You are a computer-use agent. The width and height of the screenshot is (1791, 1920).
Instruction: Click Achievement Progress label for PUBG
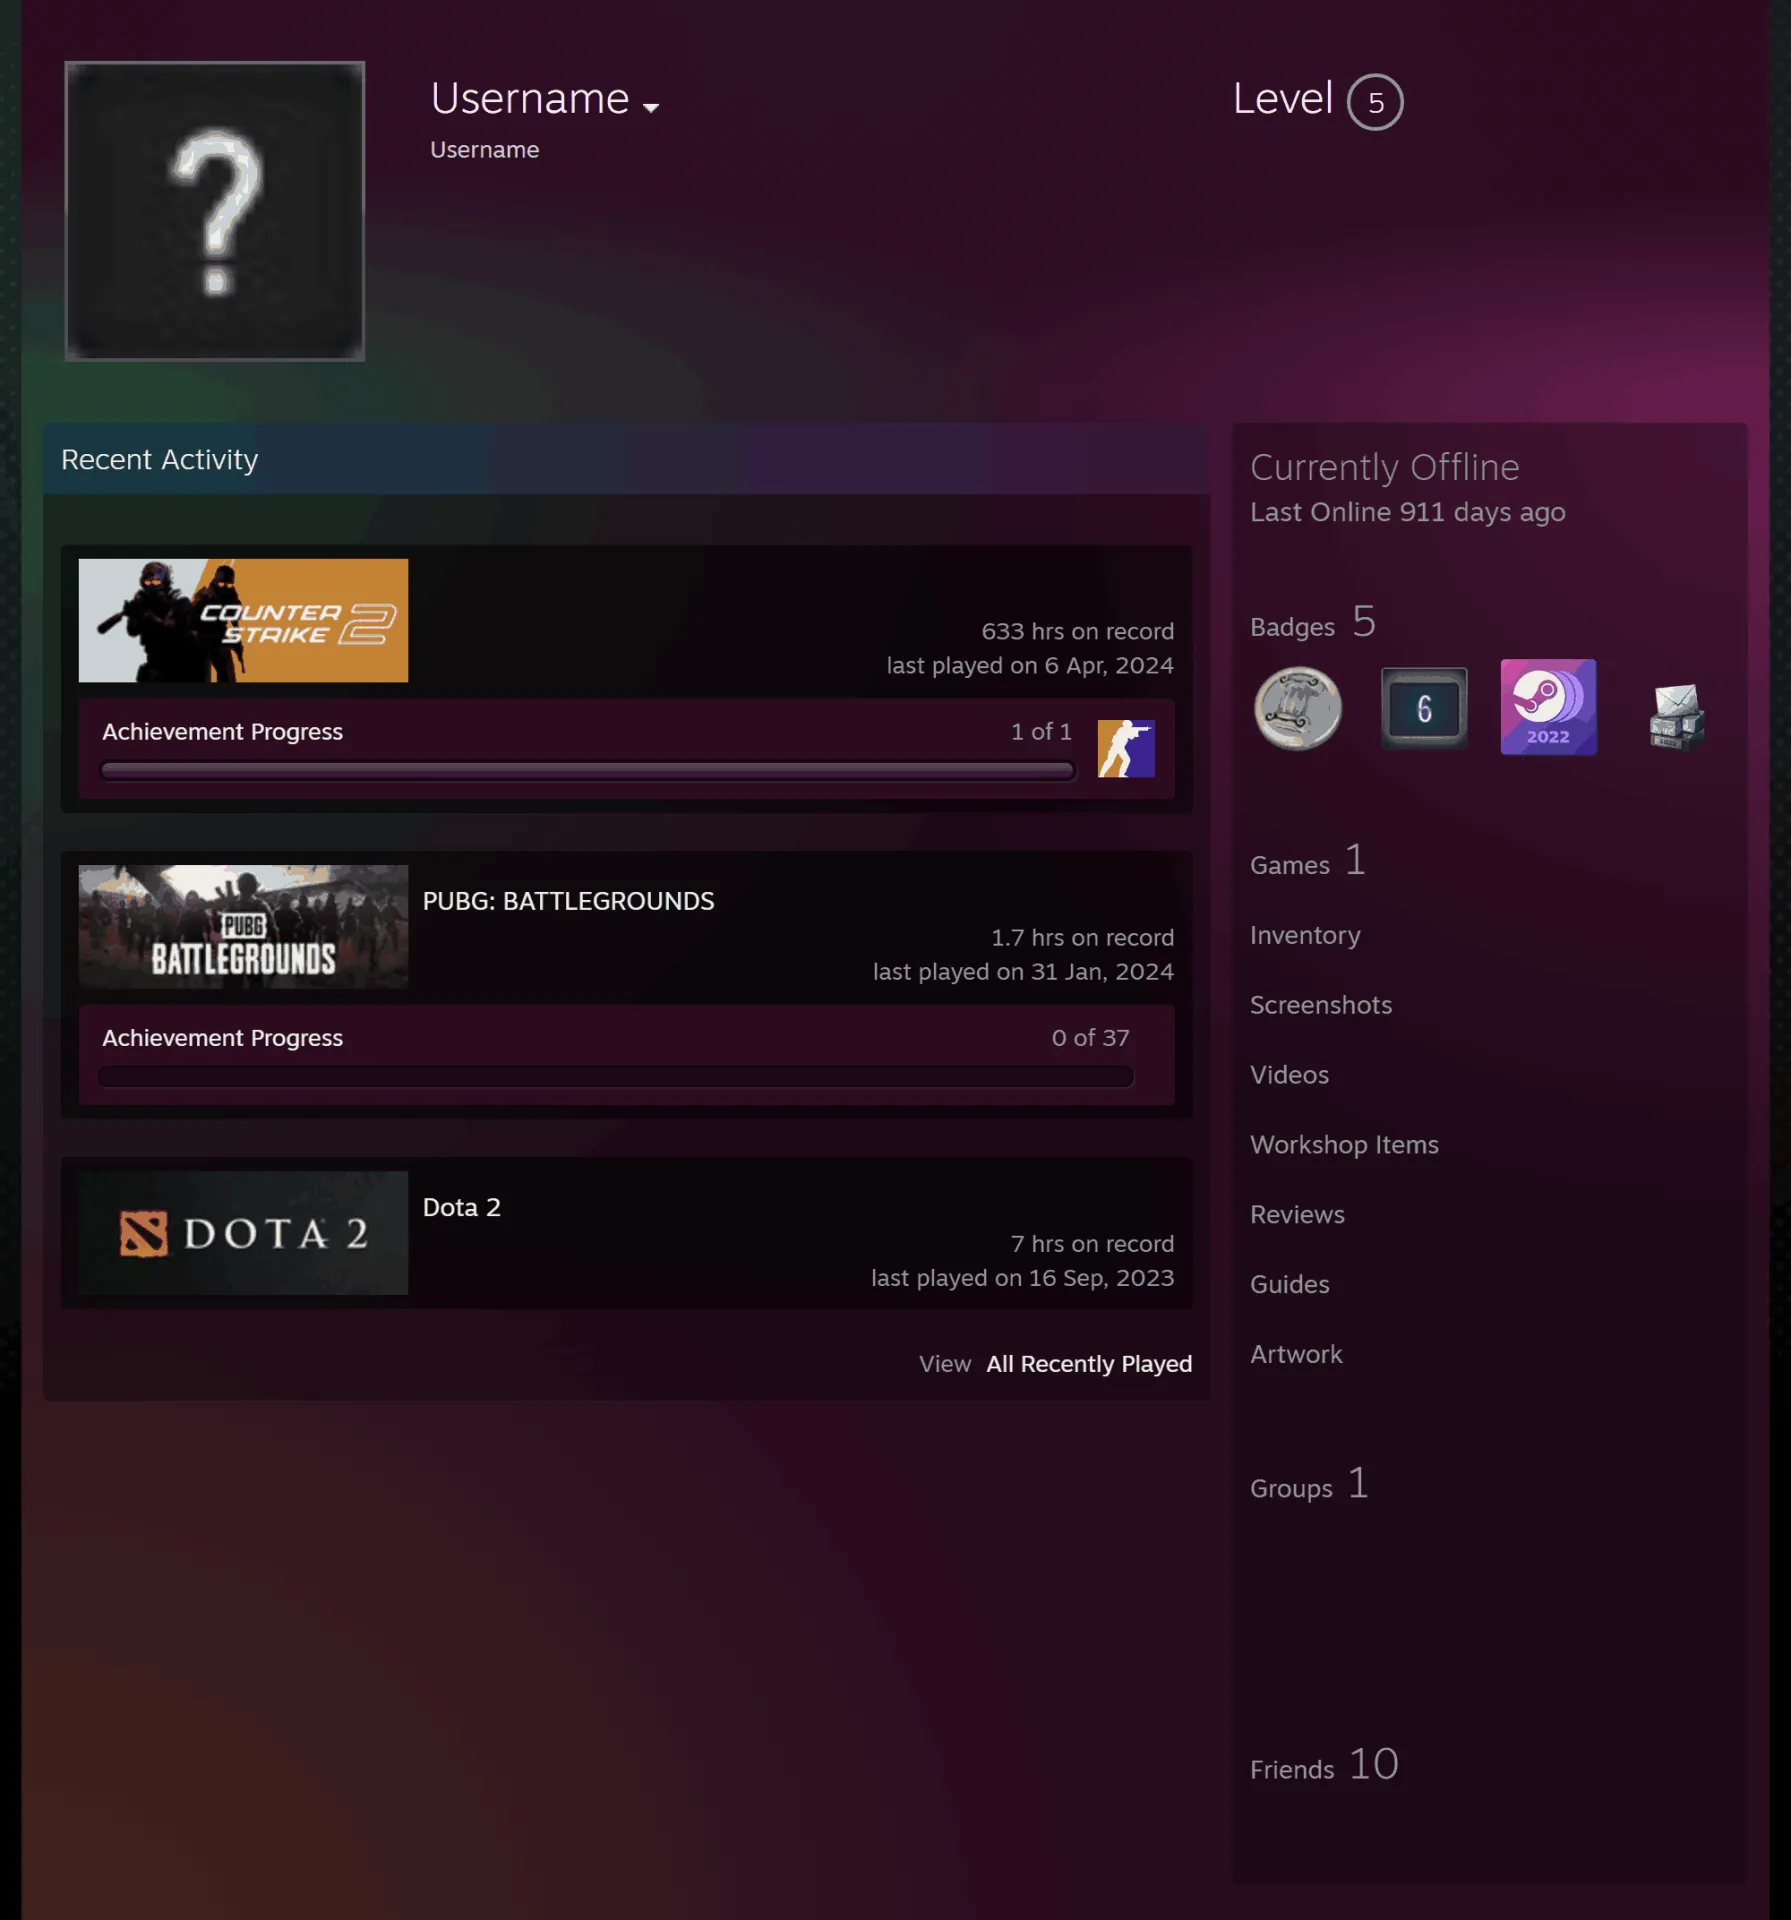tap(222, 1038)
